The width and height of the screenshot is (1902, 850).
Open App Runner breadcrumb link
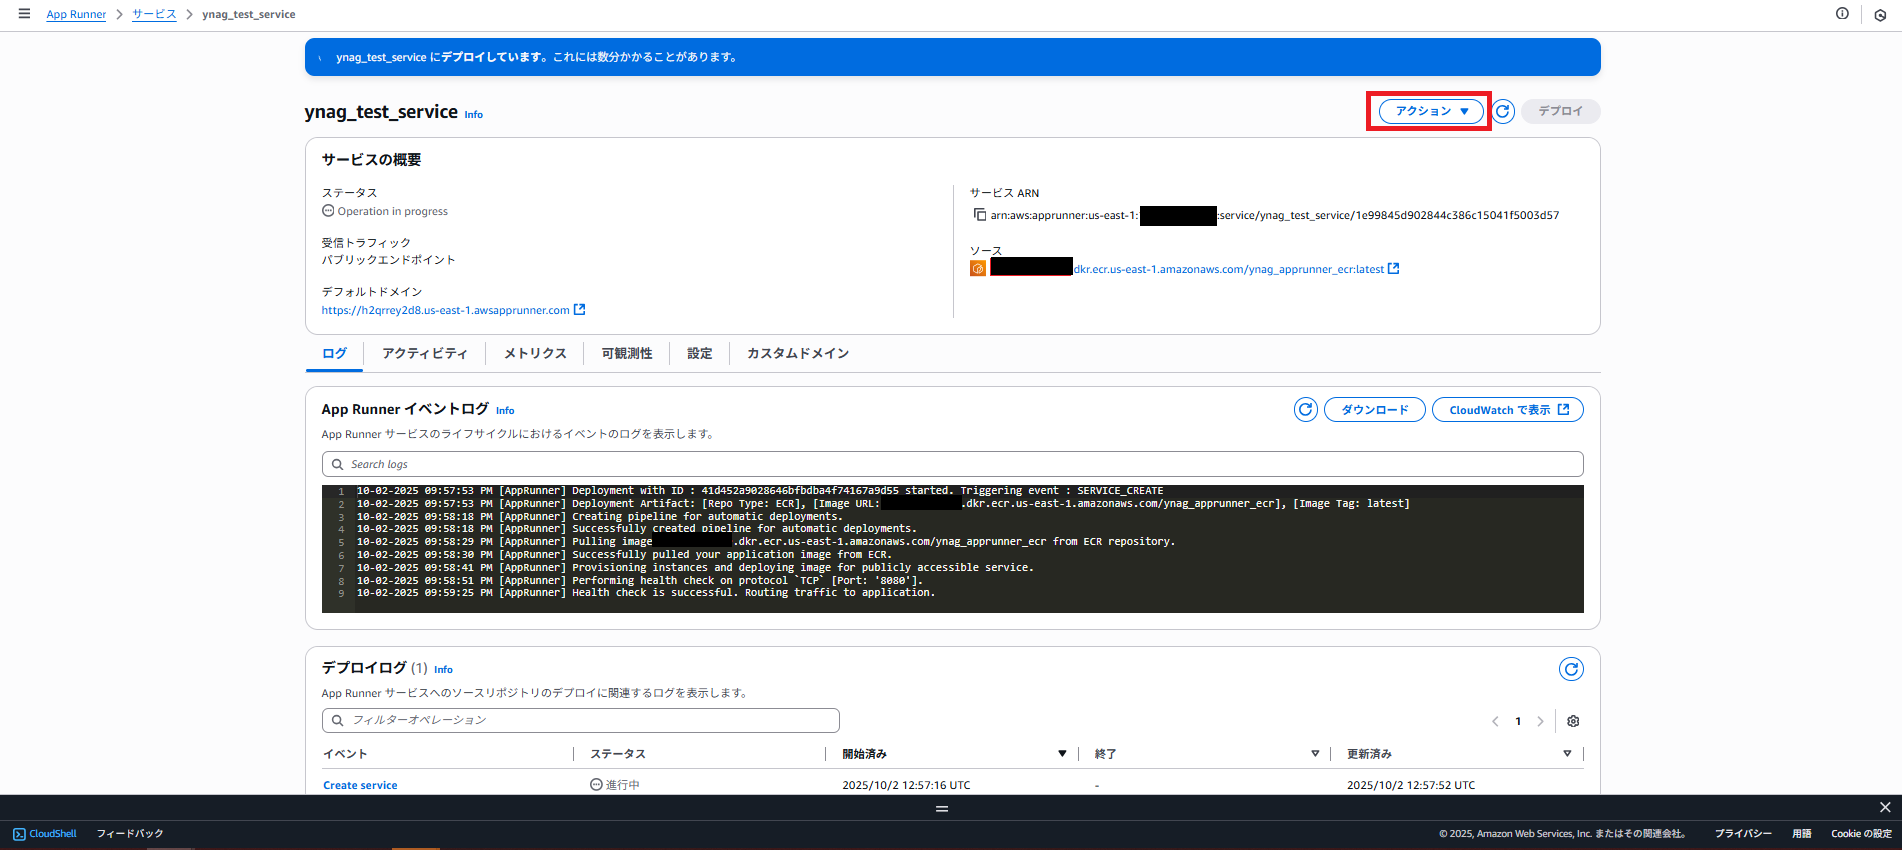[x=76, y=15]
